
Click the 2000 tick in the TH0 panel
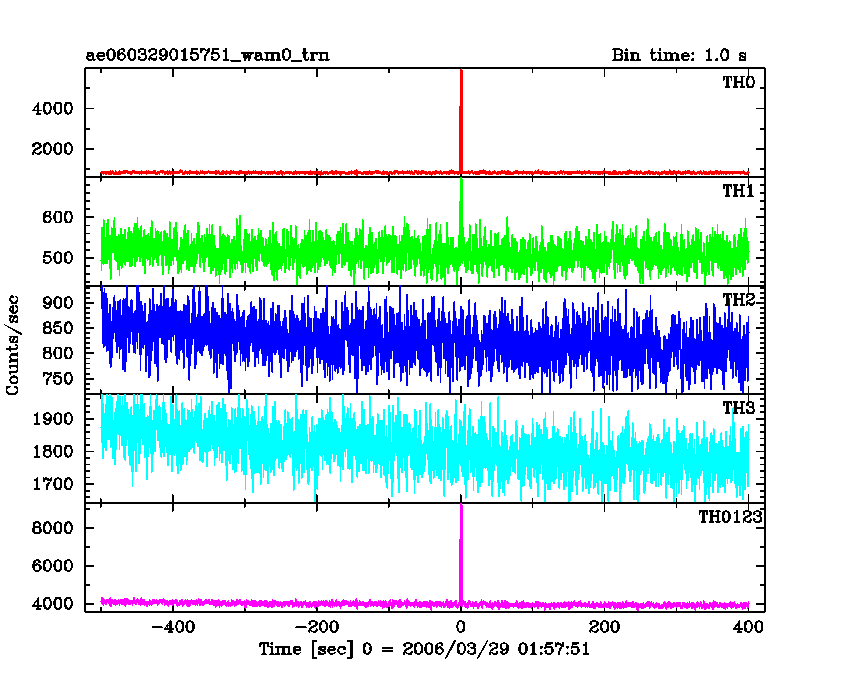53,149
